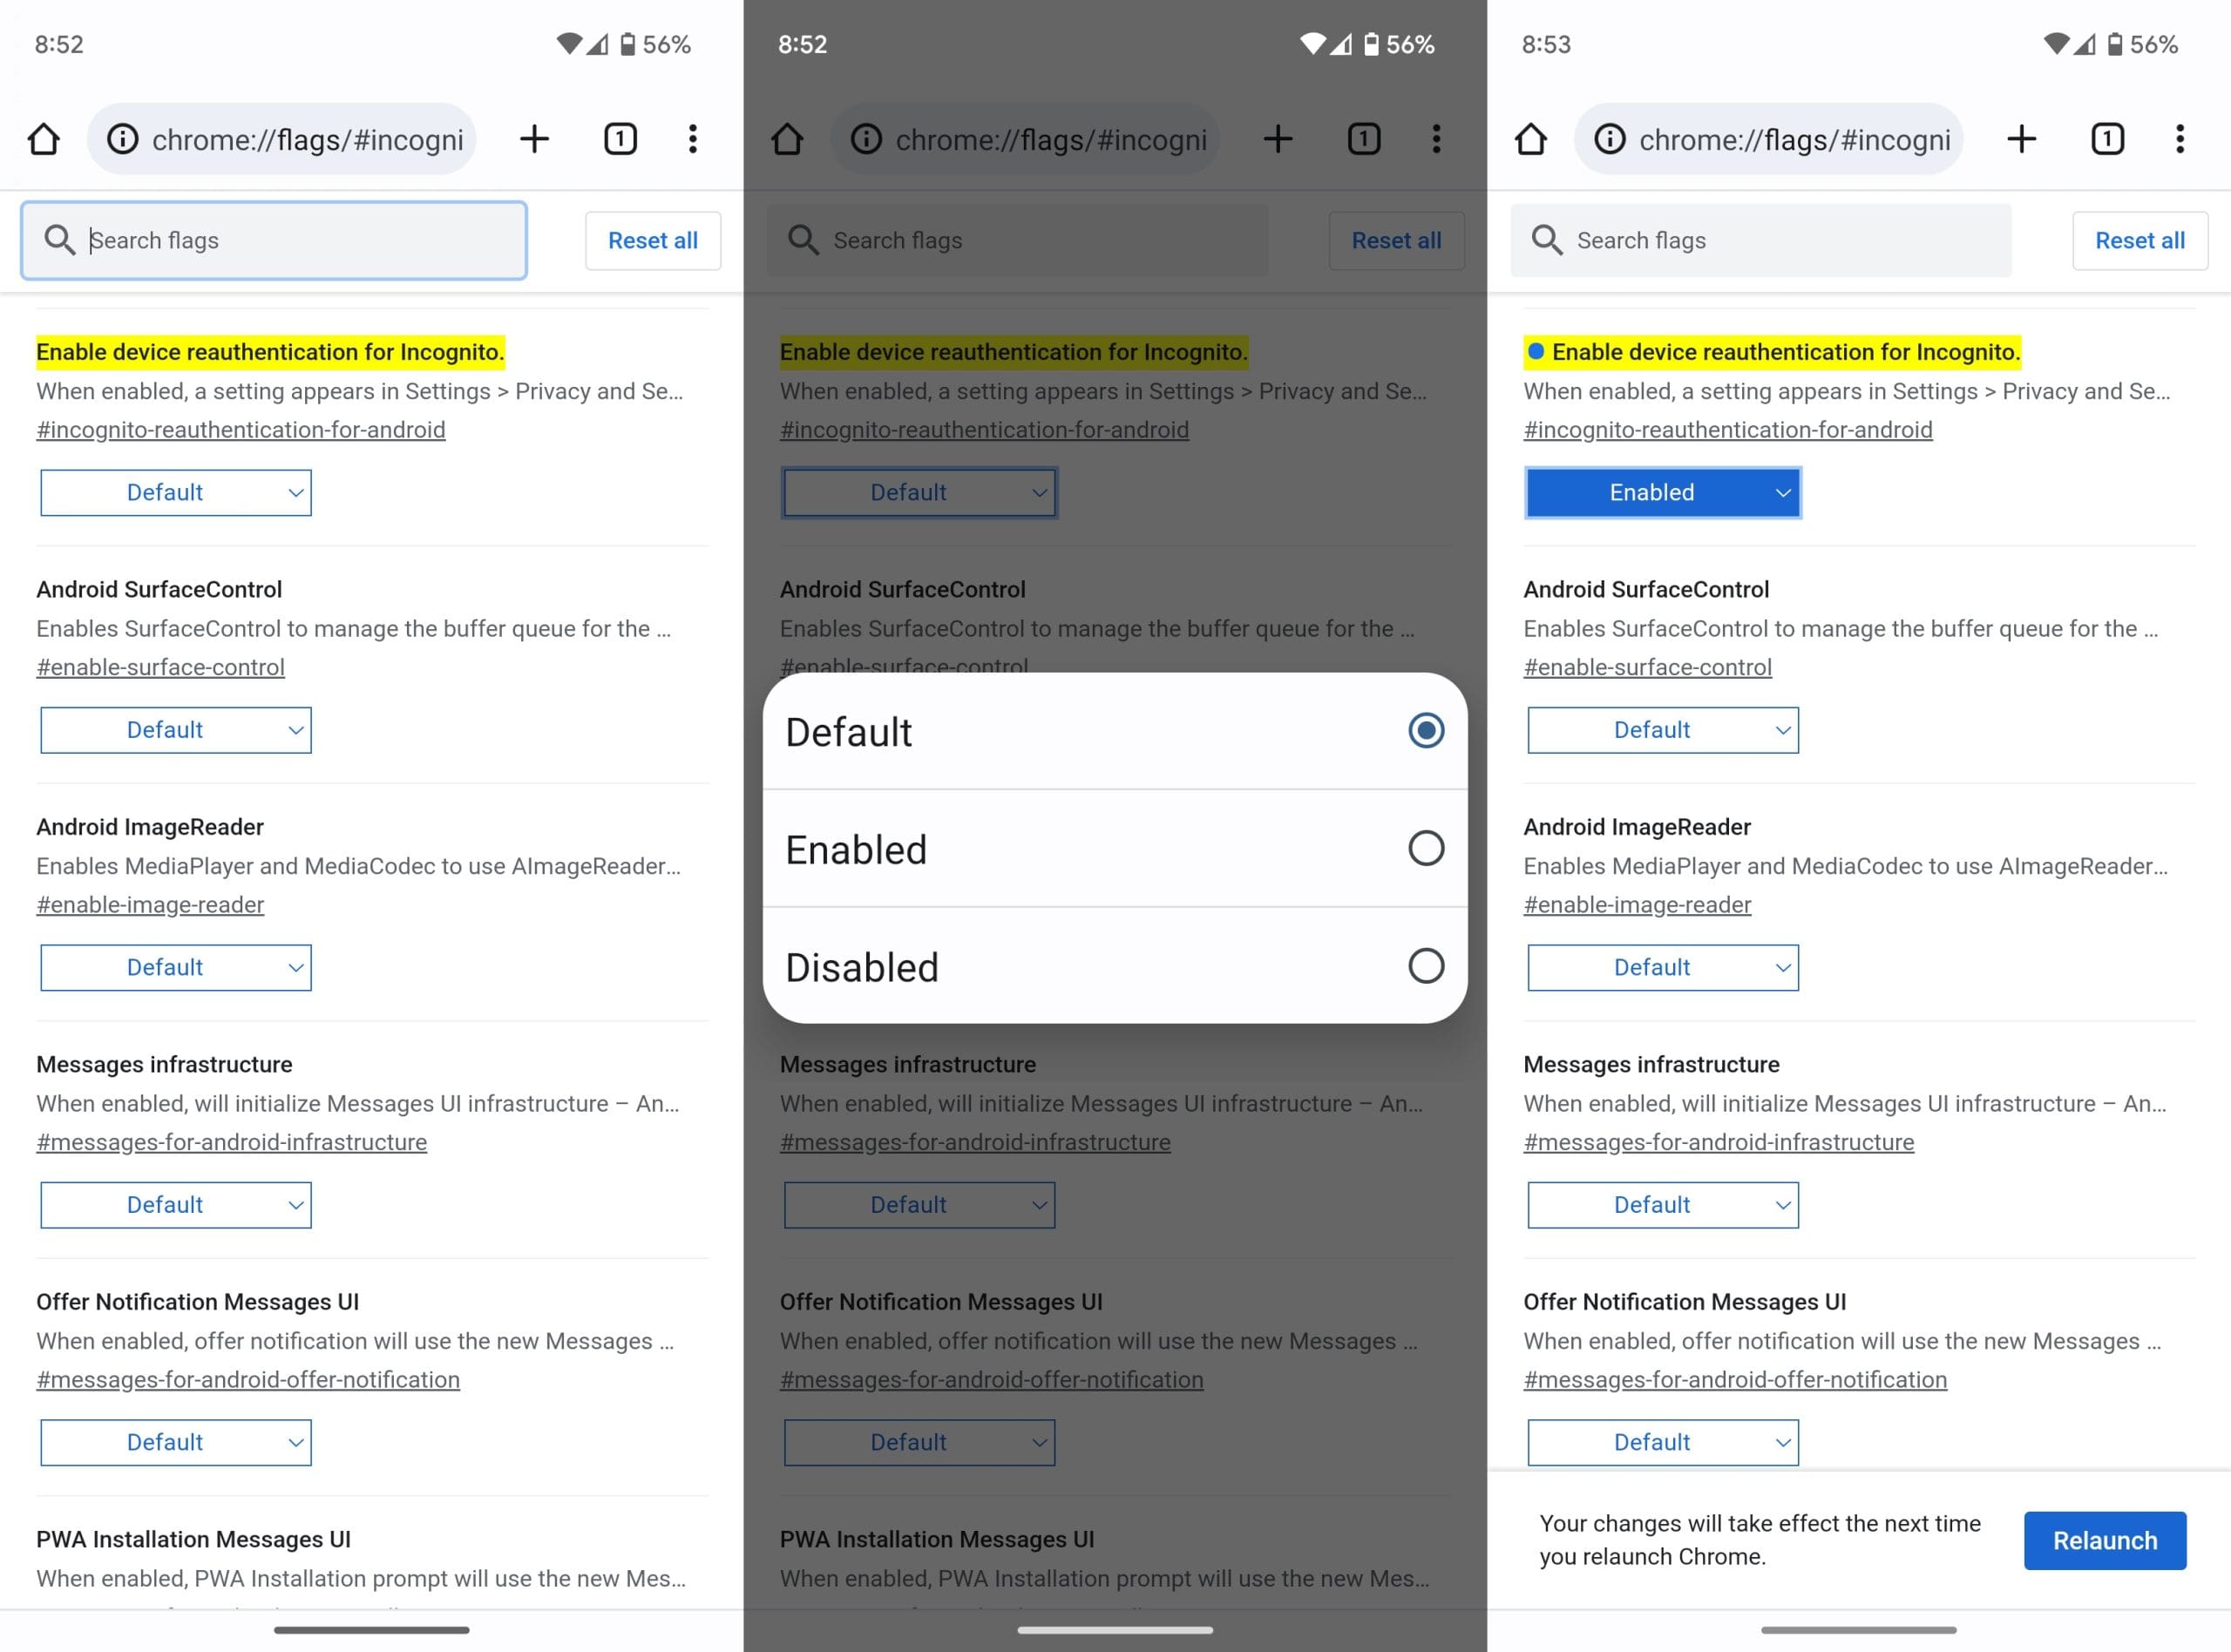The width and height of the screenshot is (2231, 1652).
Task: Click the three-dot overflow menu icon
Action: click(x=2180, y=139)
